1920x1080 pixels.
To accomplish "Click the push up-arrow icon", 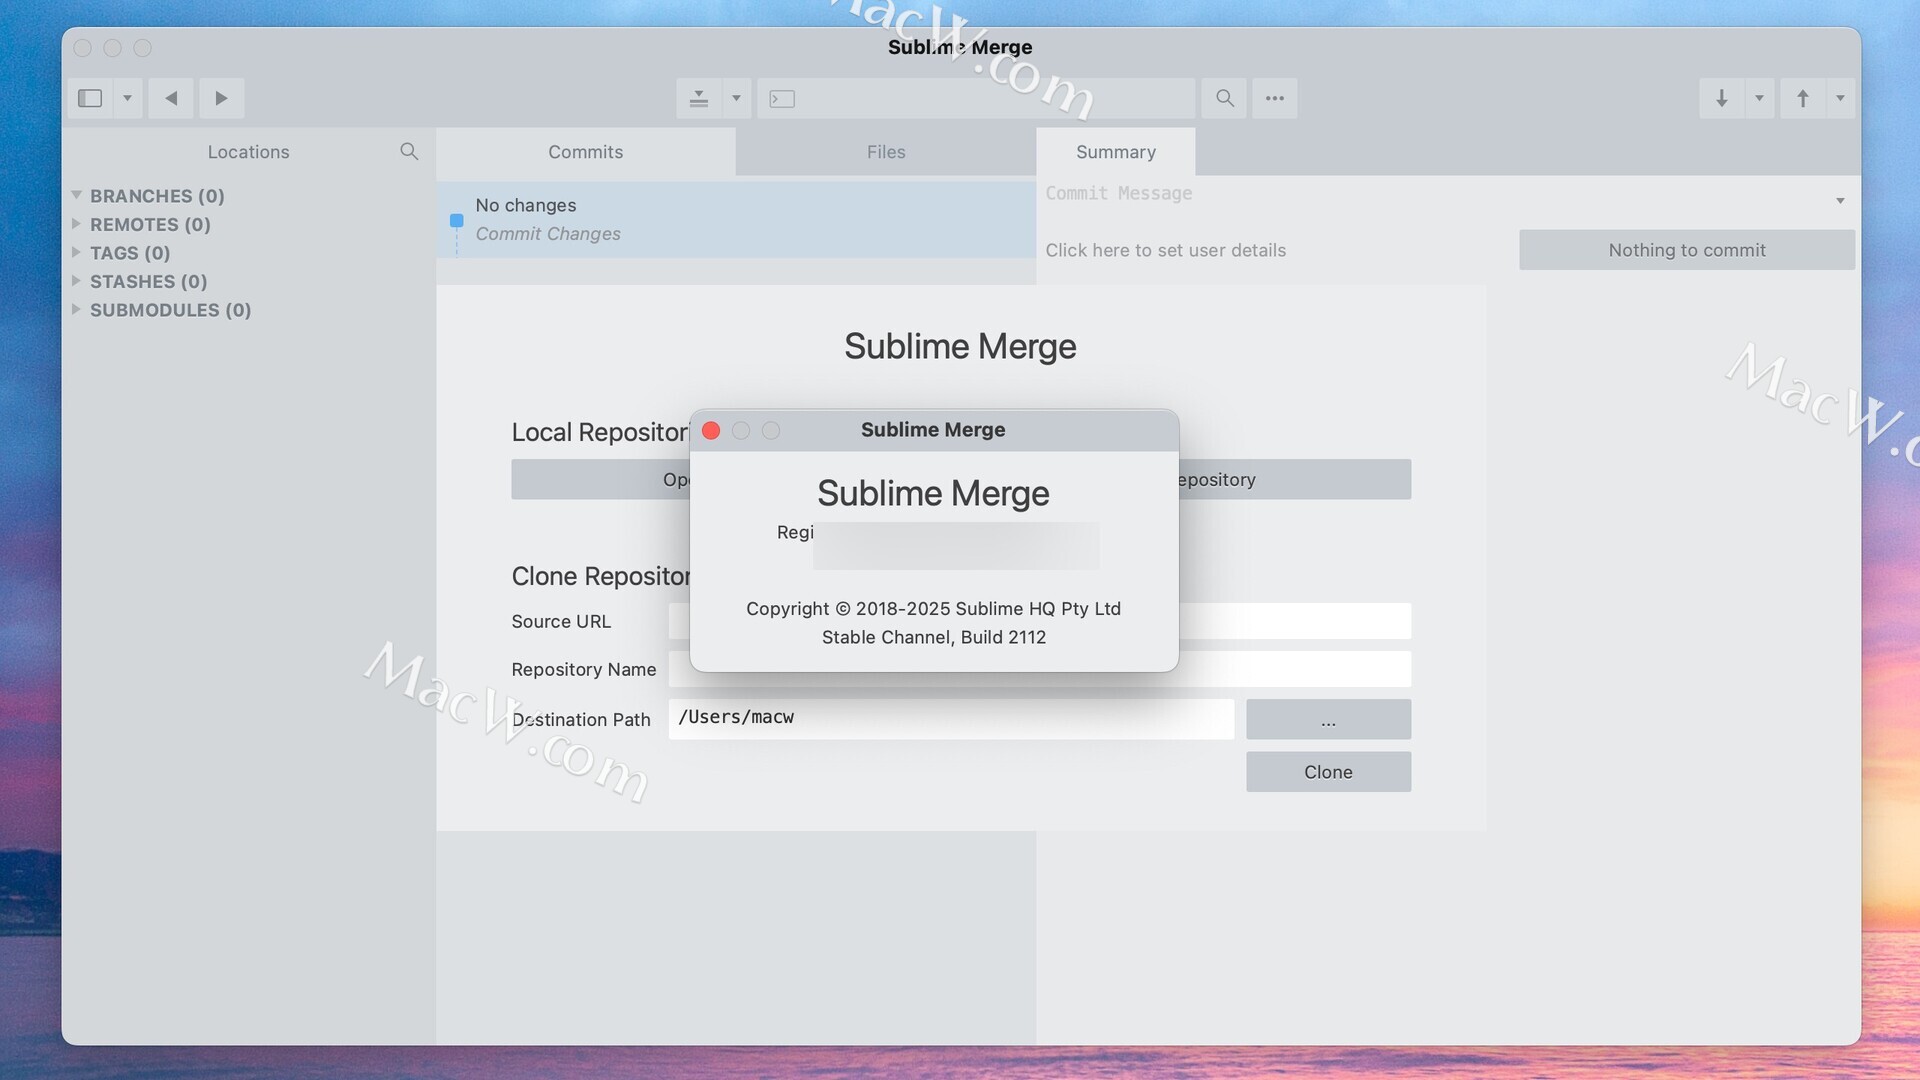I will [1802, 98].
